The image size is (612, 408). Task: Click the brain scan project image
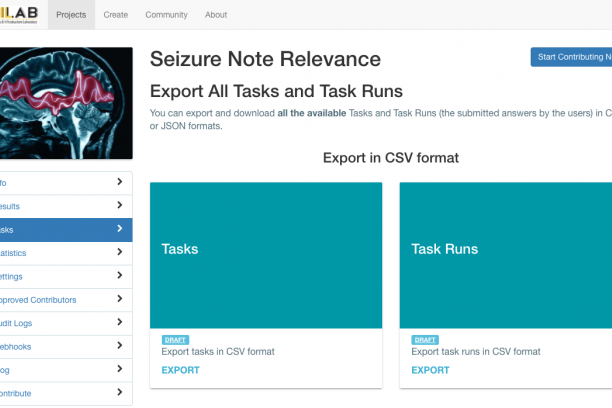point(65,102)
